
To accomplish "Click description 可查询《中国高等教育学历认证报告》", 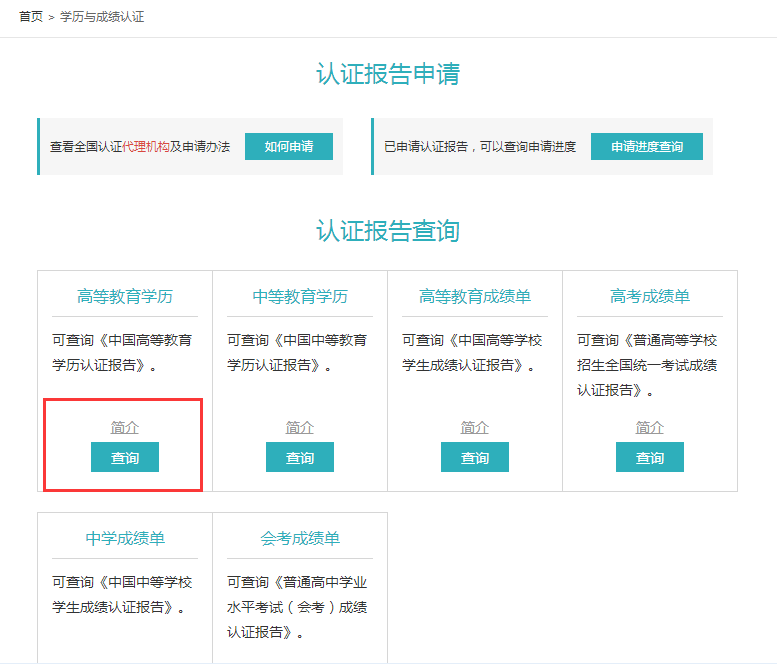I will coord(122,353).
